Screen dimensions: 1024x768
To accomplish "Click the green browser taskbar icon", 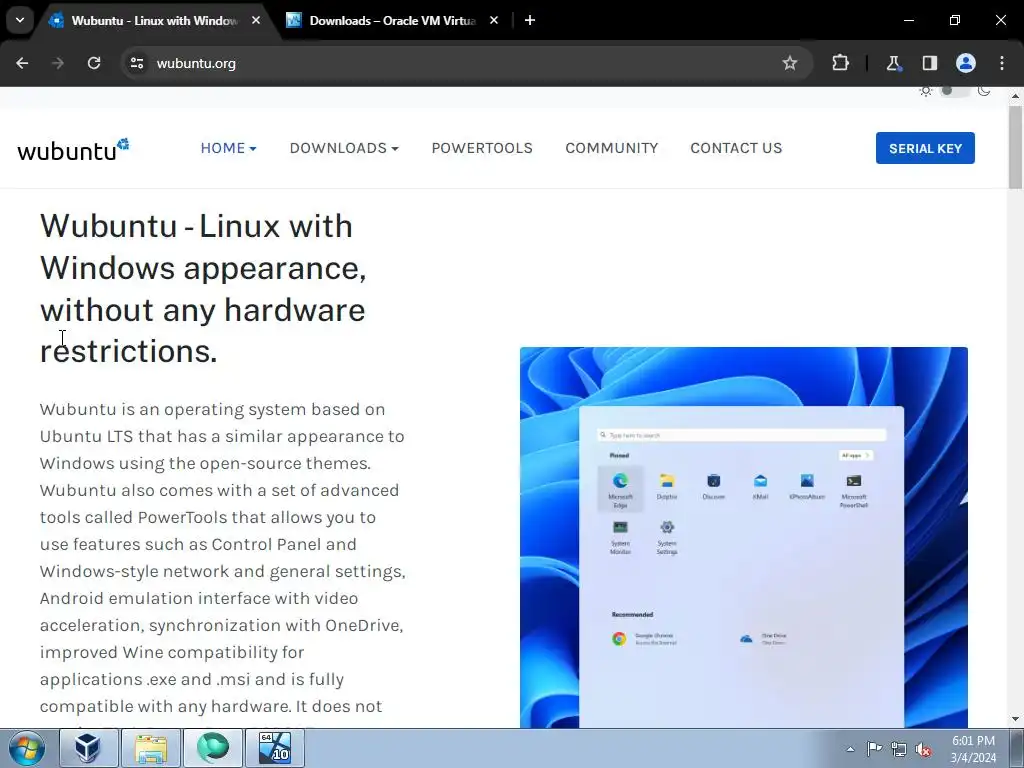I will (213, 748).
